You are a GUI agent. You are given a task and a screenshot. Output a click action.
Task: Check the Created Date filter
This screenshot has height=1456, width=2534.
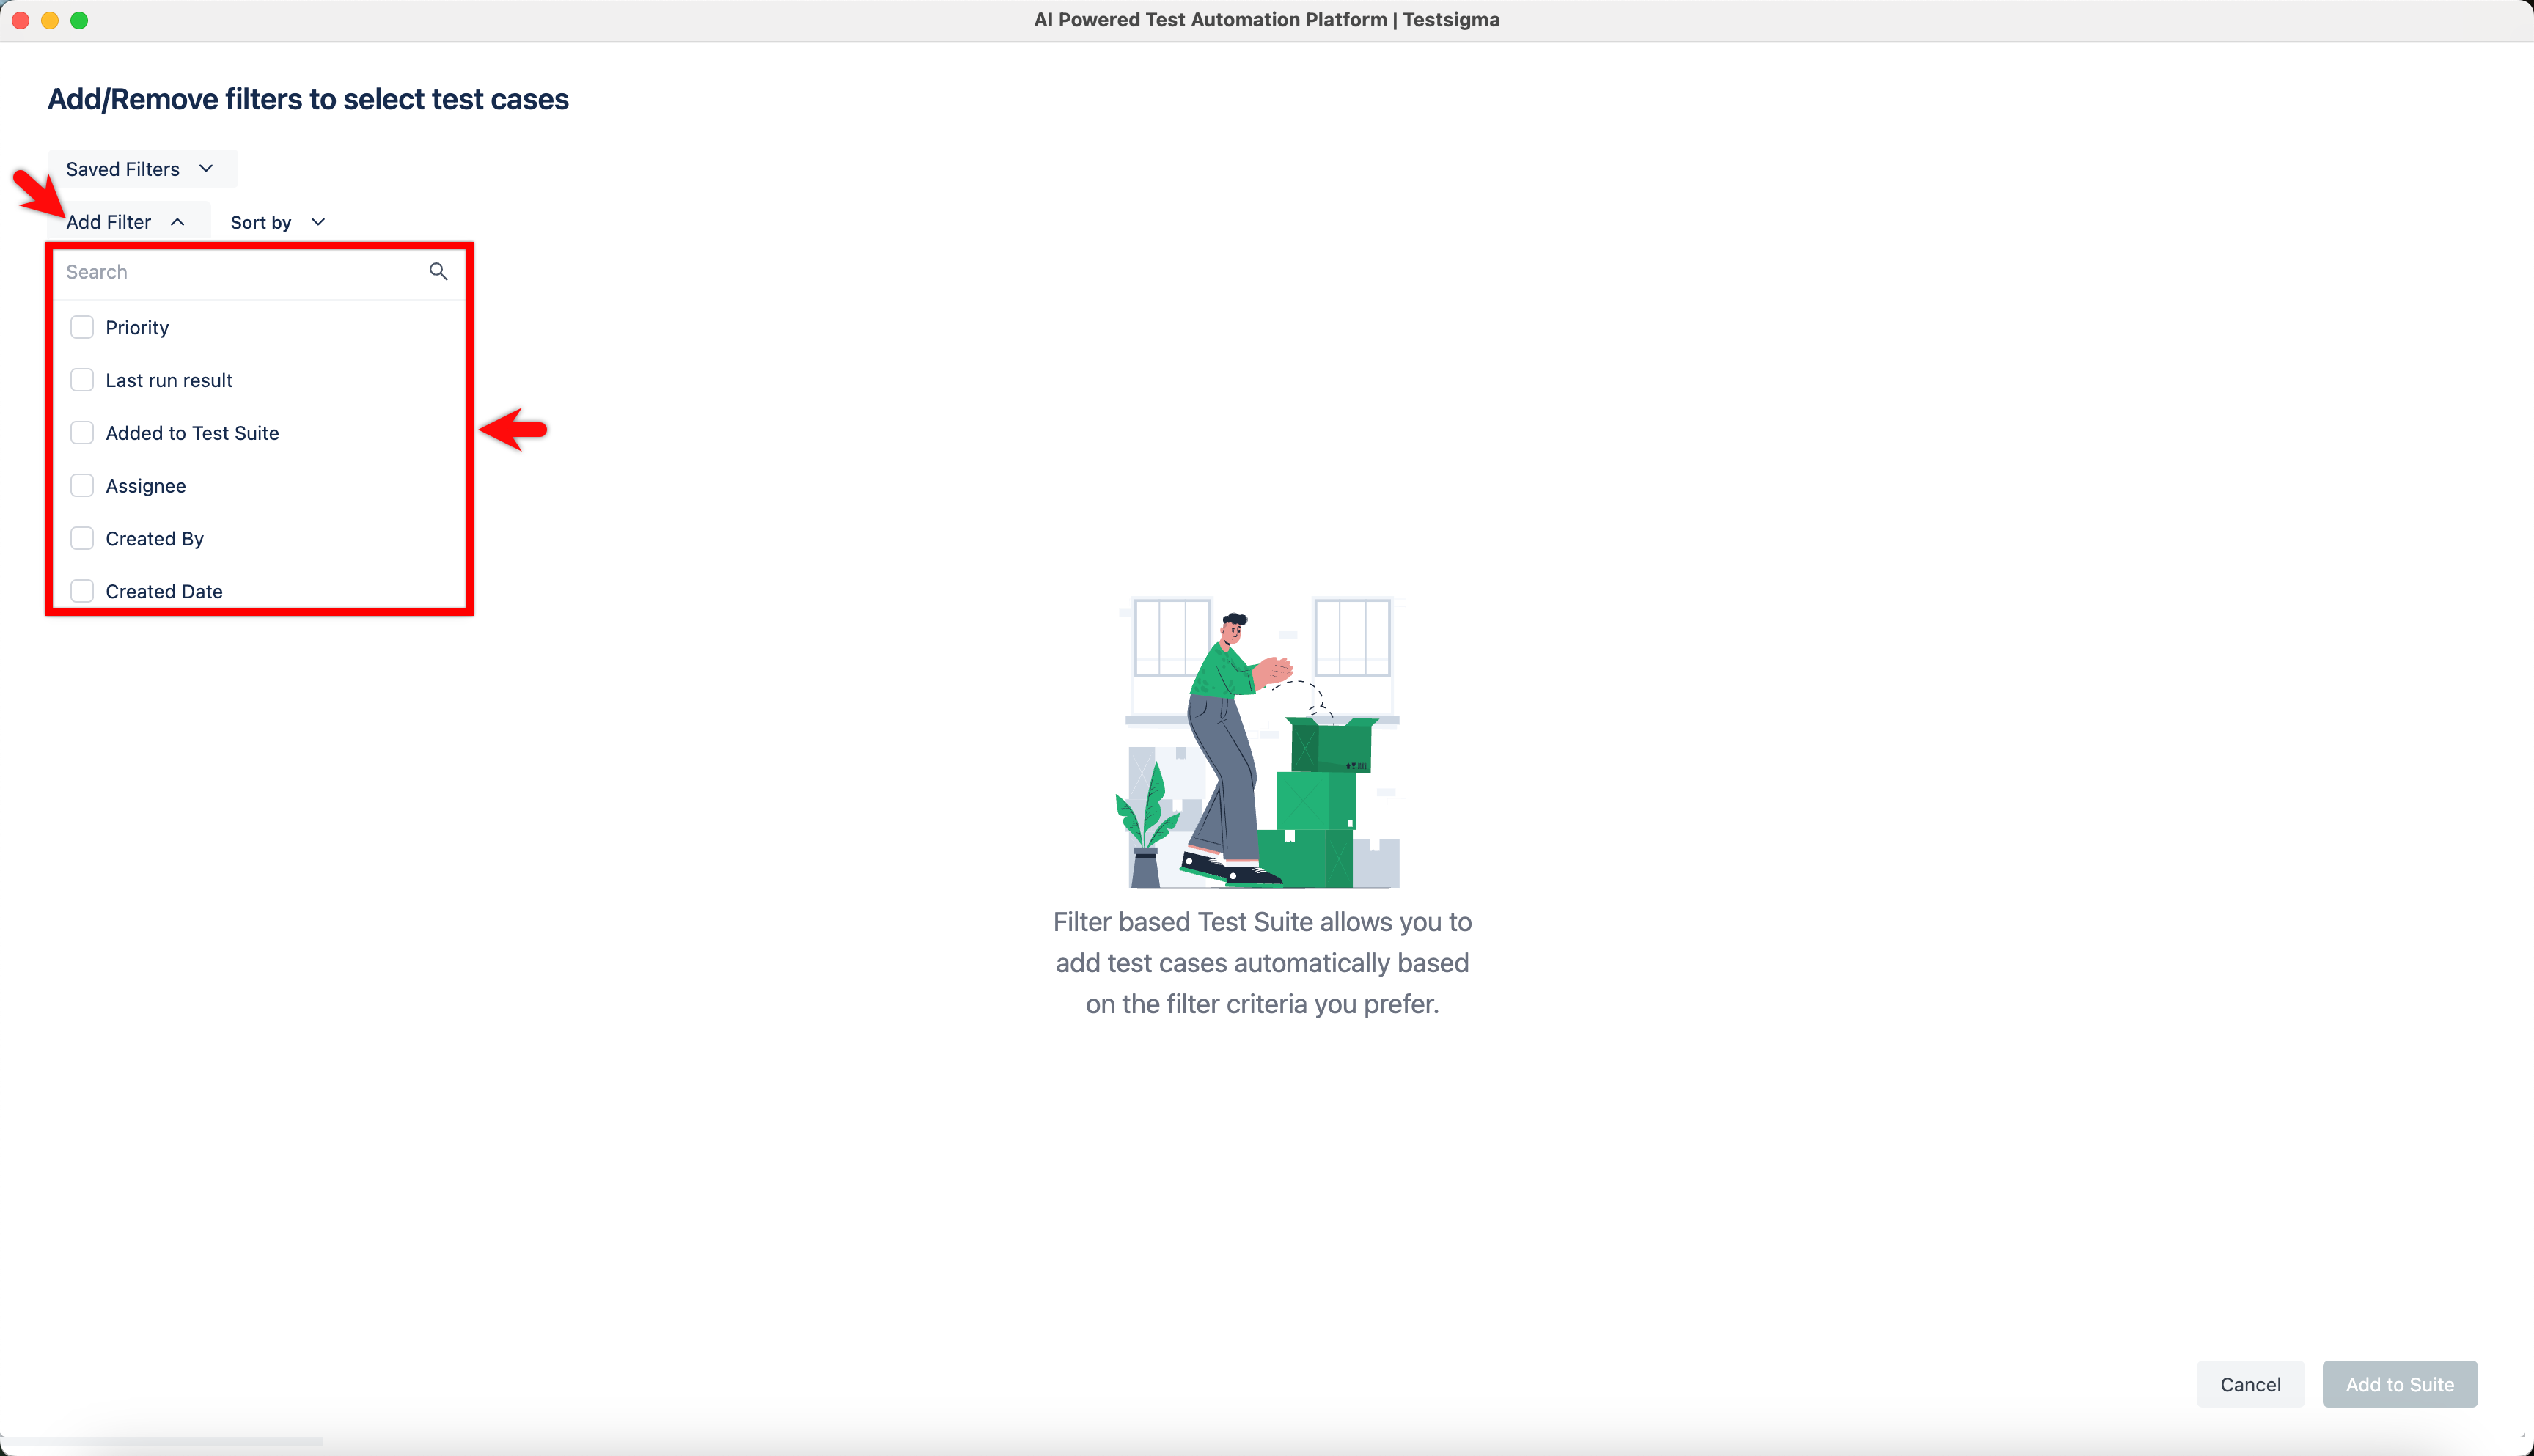click(82, 591)
